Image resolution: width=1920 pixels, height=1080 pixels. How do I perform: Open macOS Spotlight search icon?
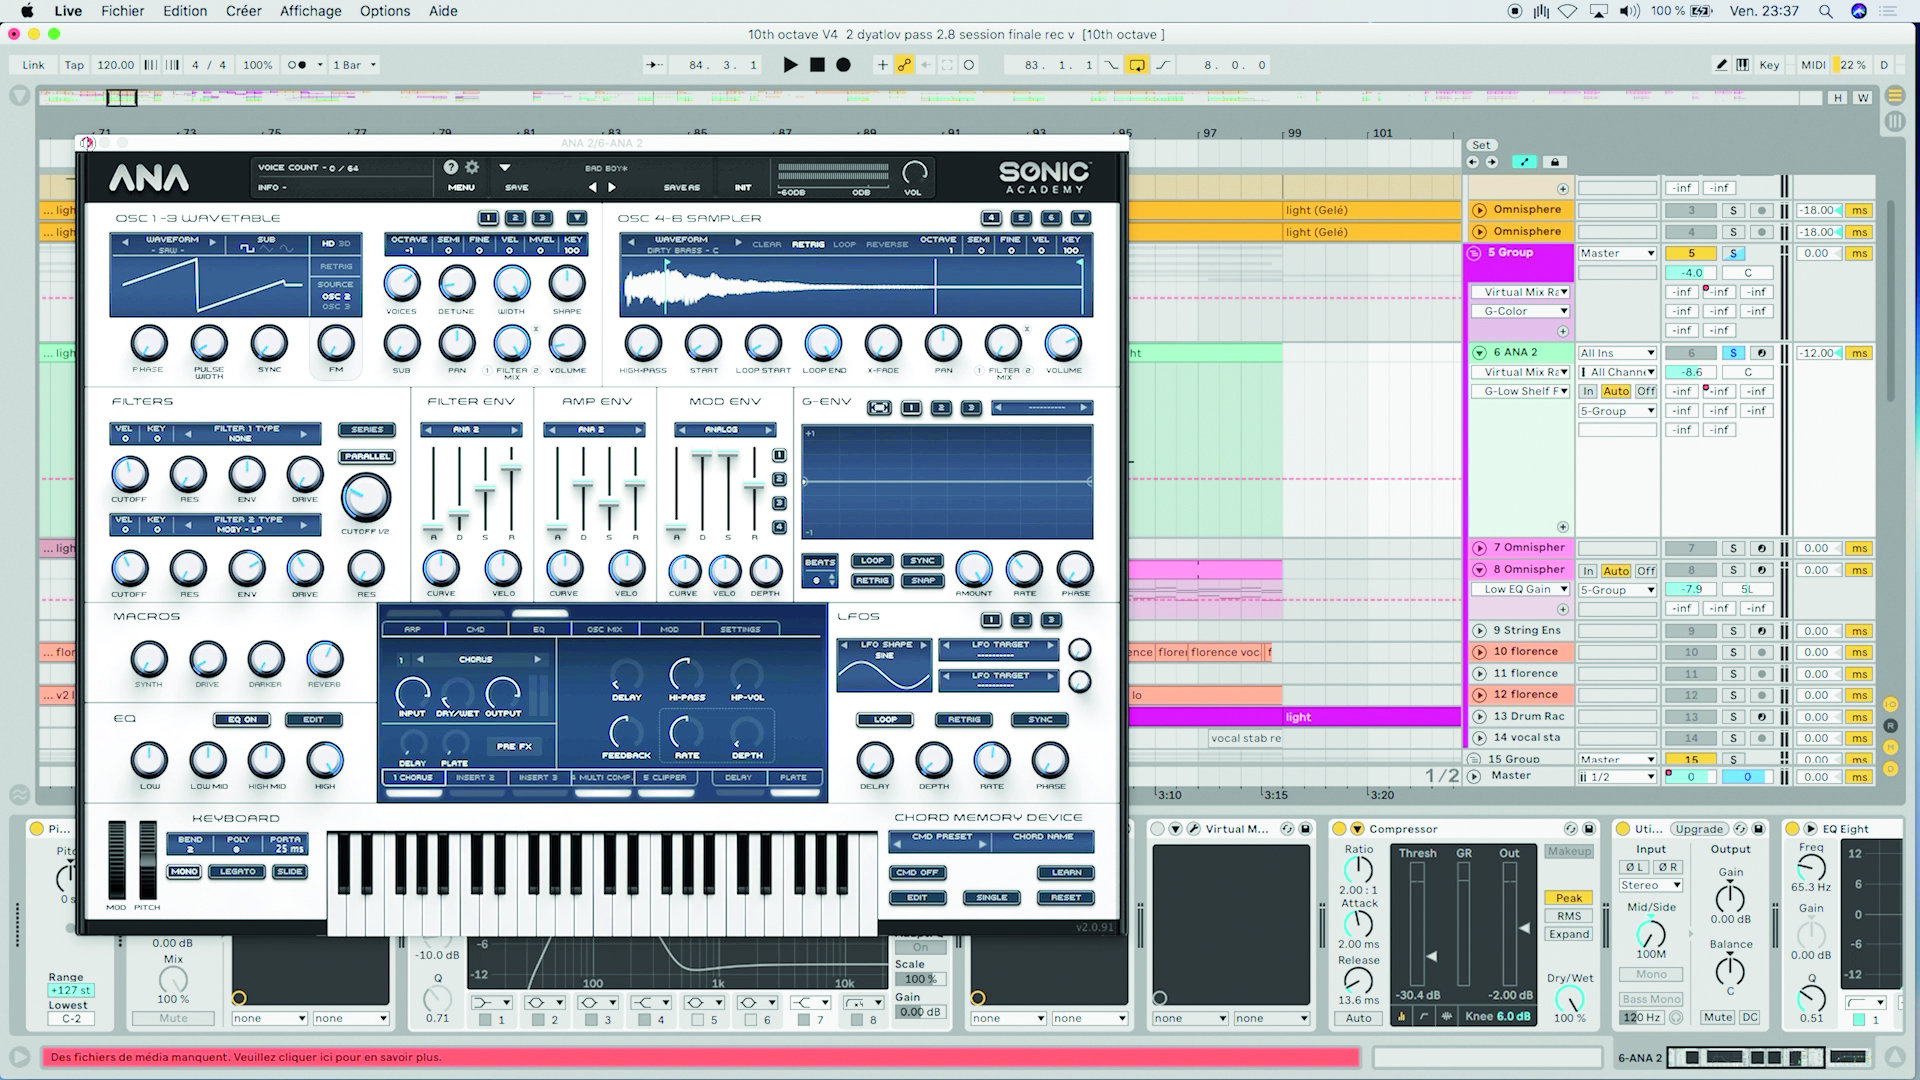(x=1826, y=11)
